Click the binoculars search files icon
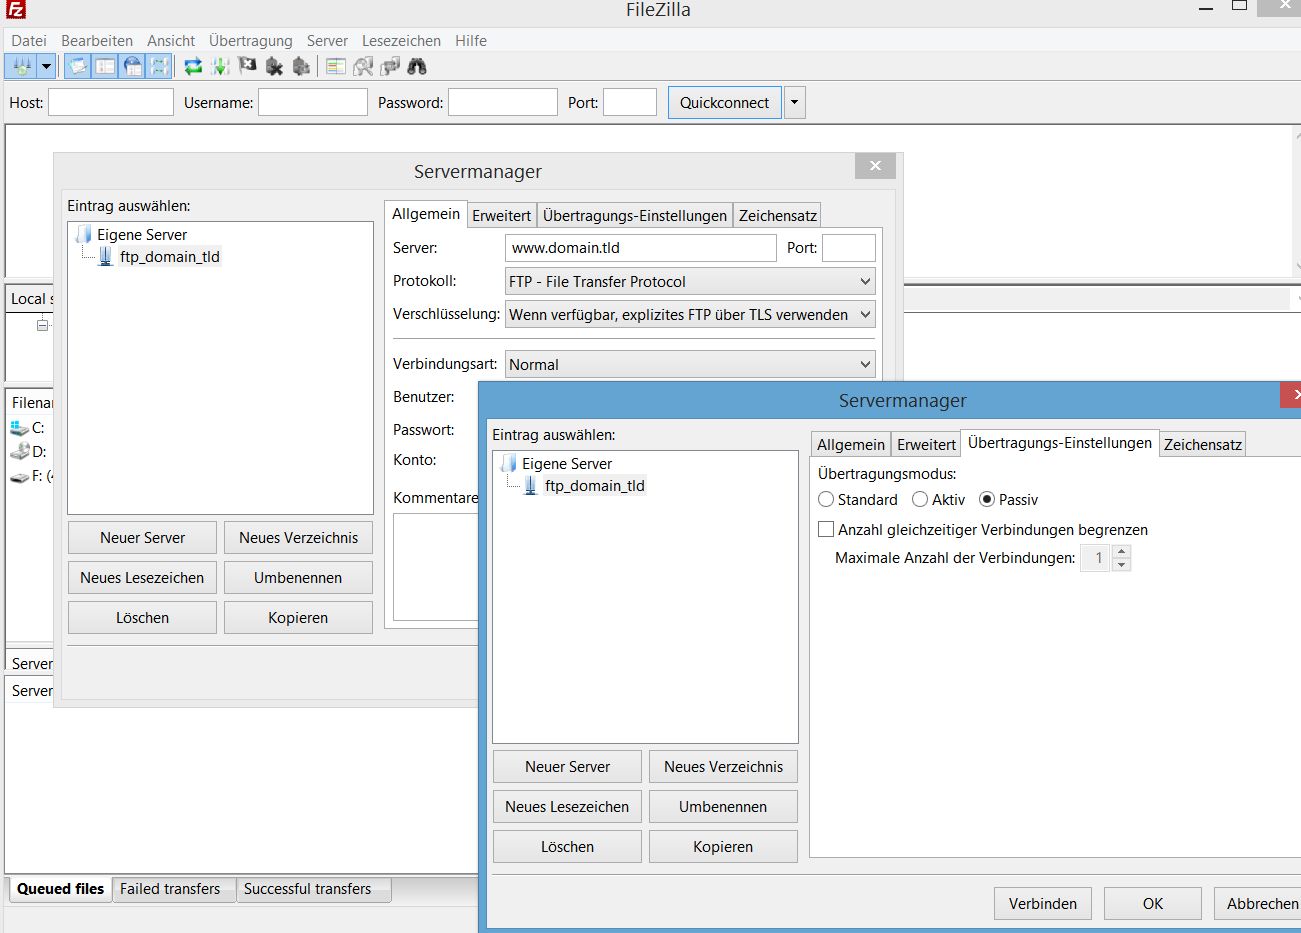The image size is (1301, 933). click(417, 67)
